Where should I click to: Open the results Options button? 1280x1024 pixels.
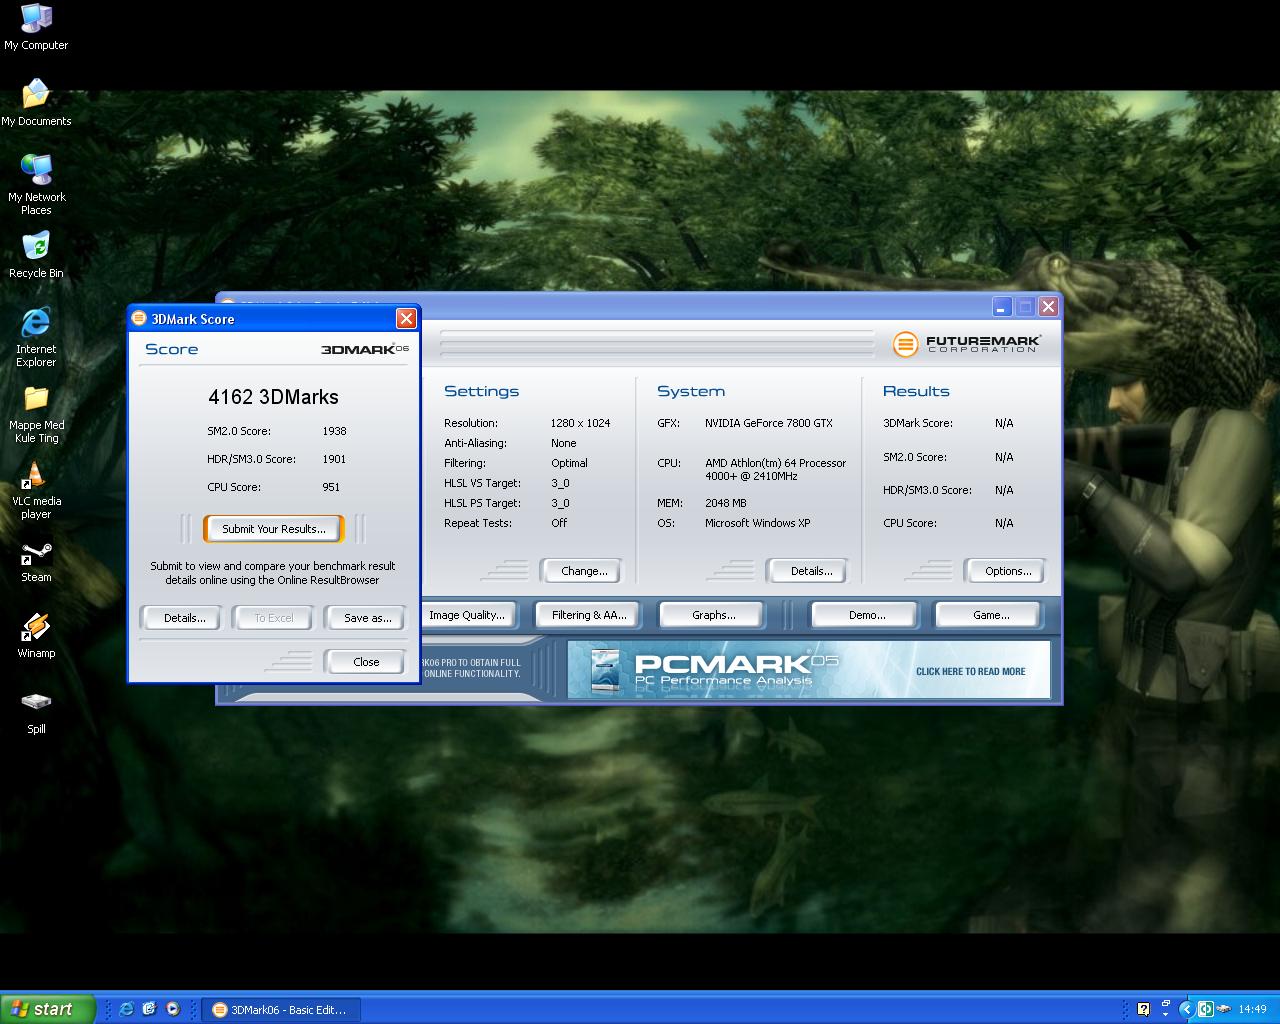1007,571
